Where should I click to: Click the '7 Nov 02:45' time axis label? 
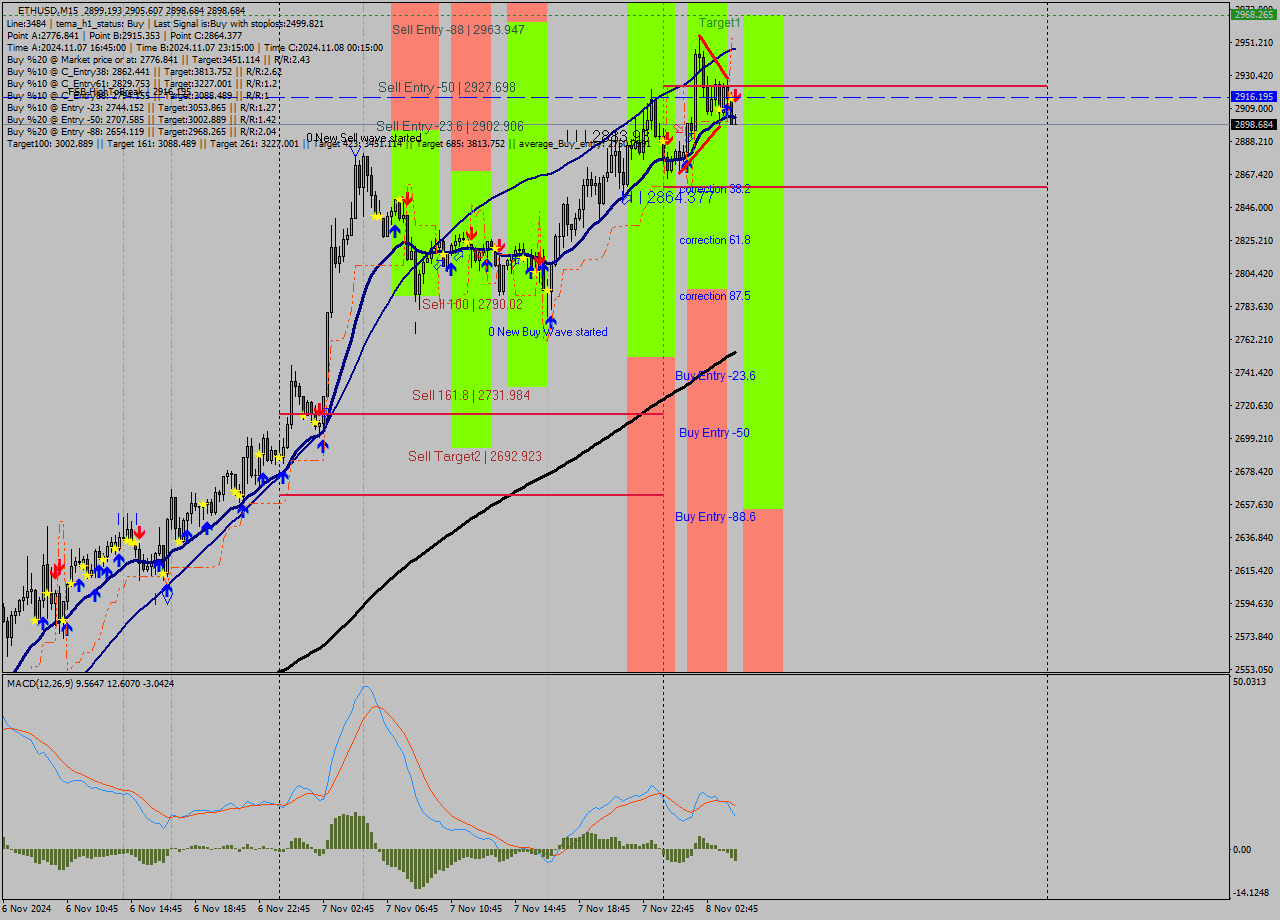(x=348, y=909)
